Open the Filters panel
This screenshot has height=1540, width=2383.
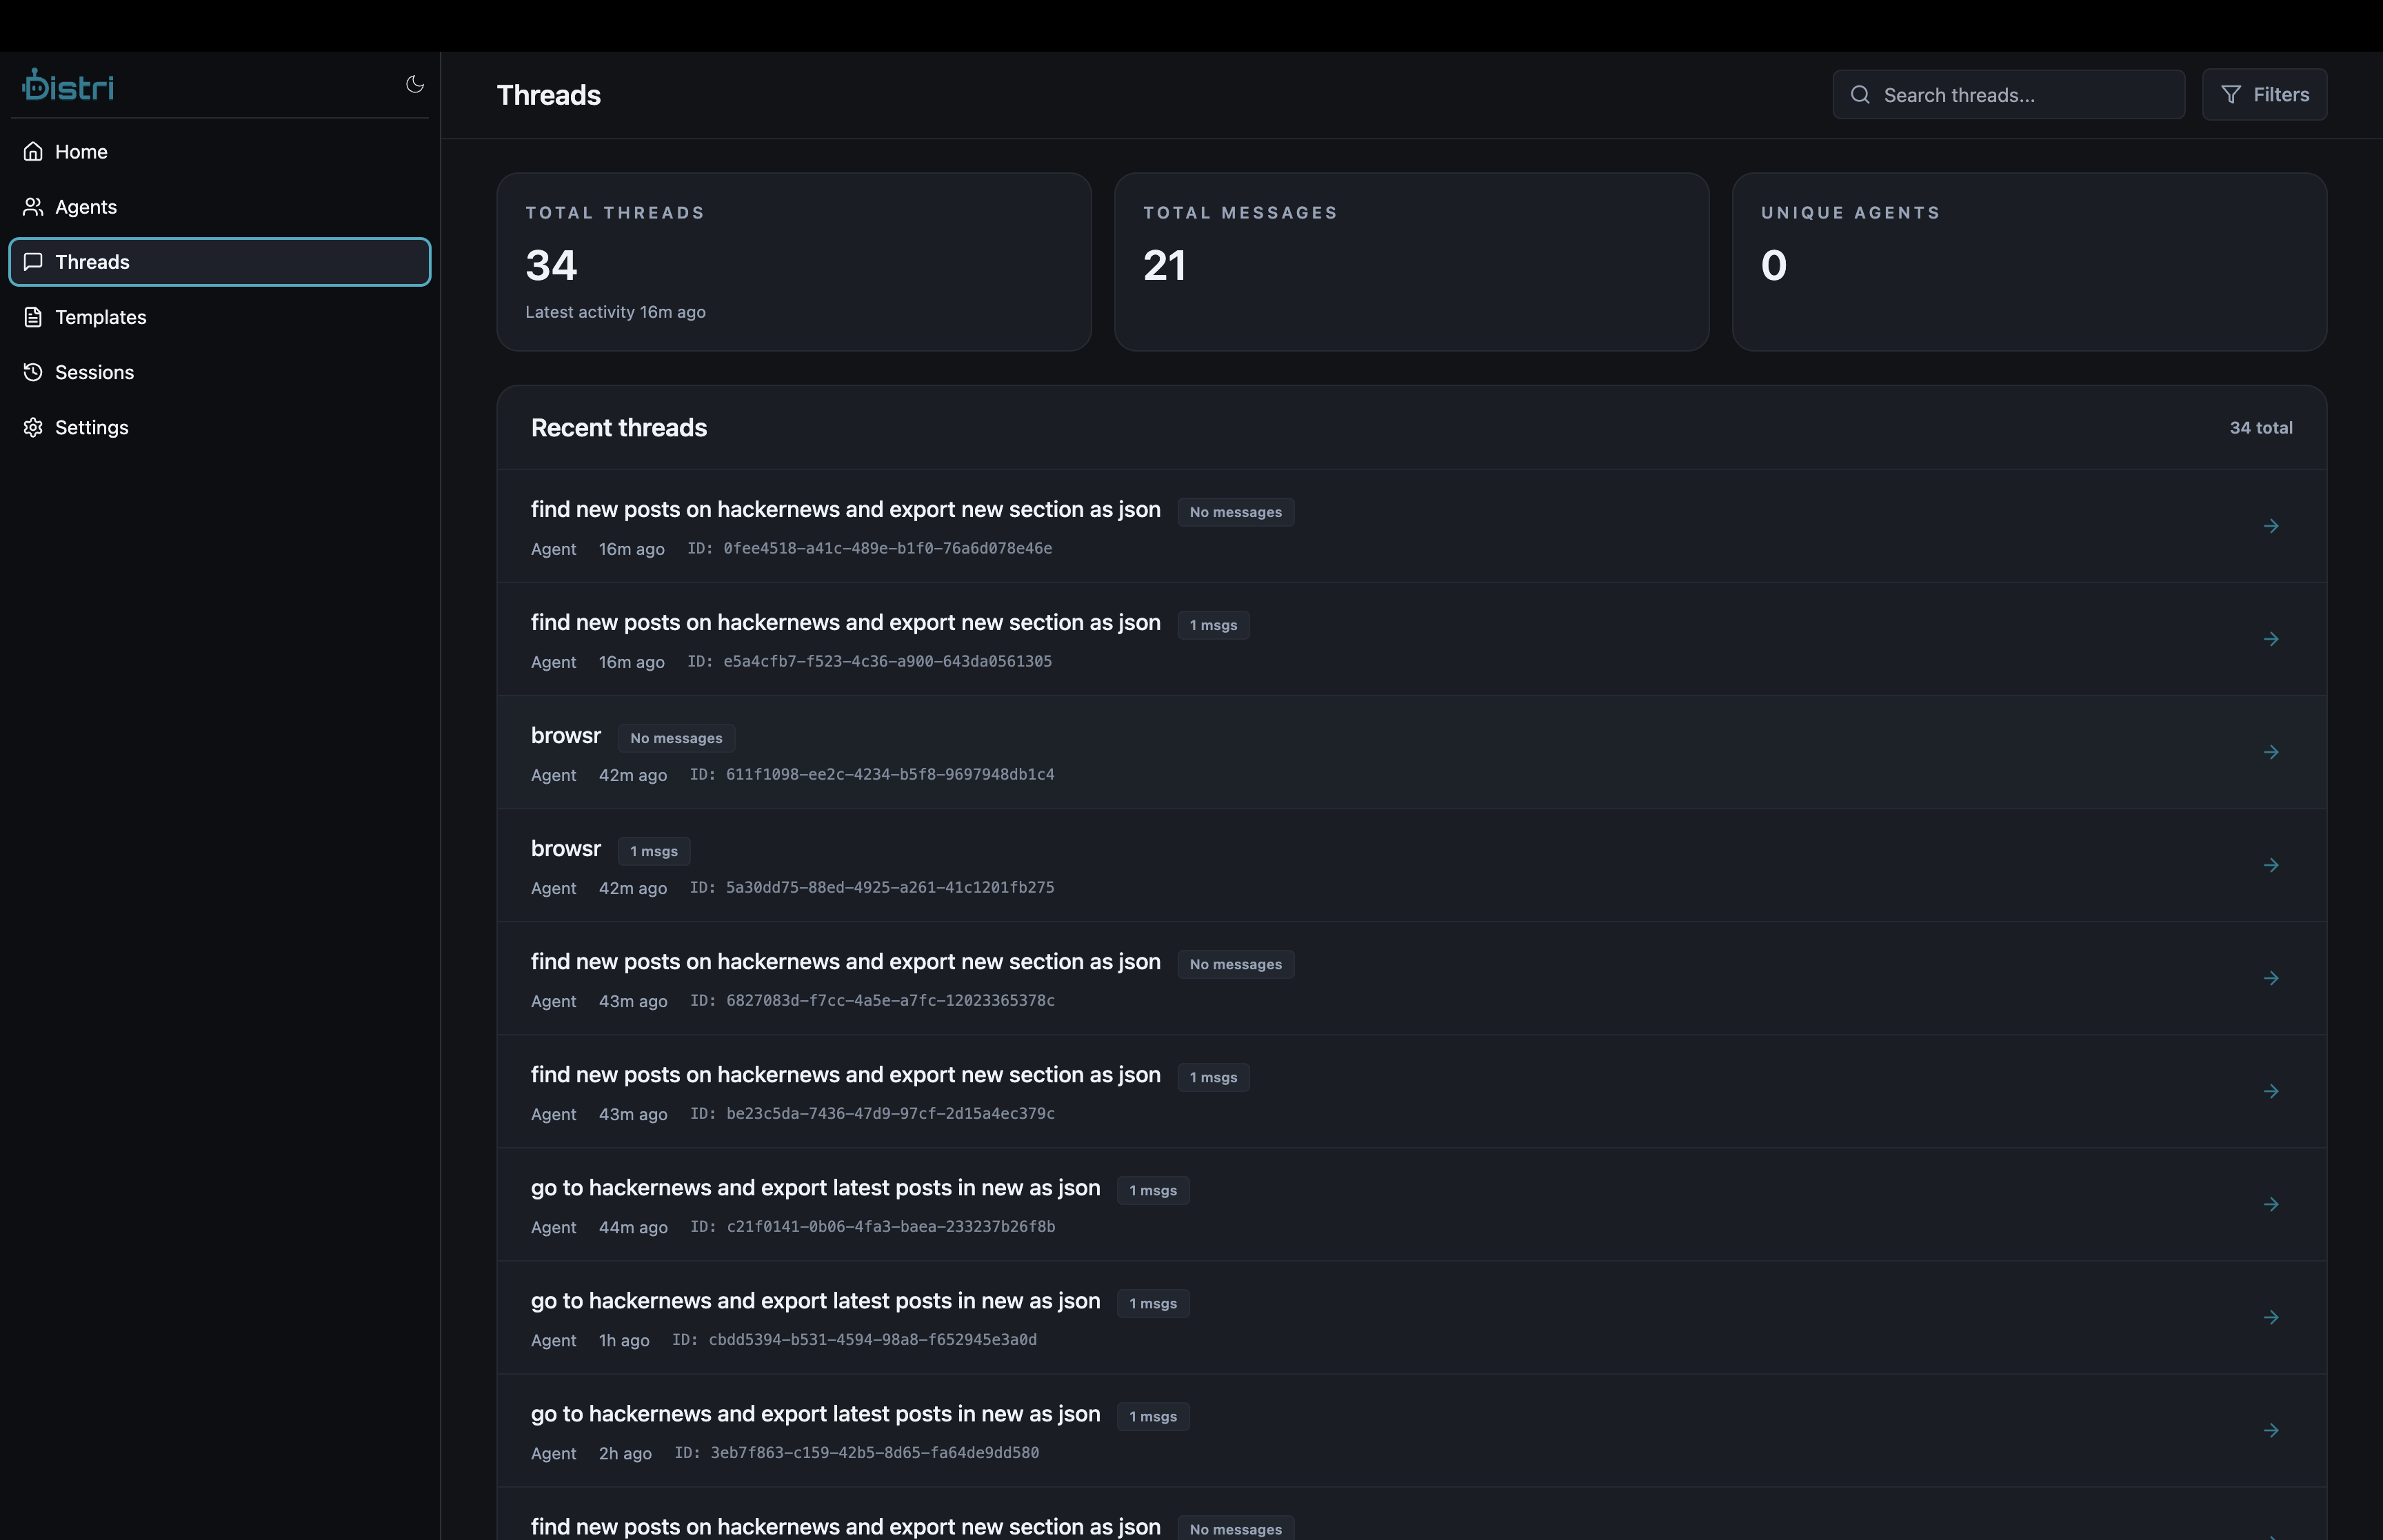2265,94
